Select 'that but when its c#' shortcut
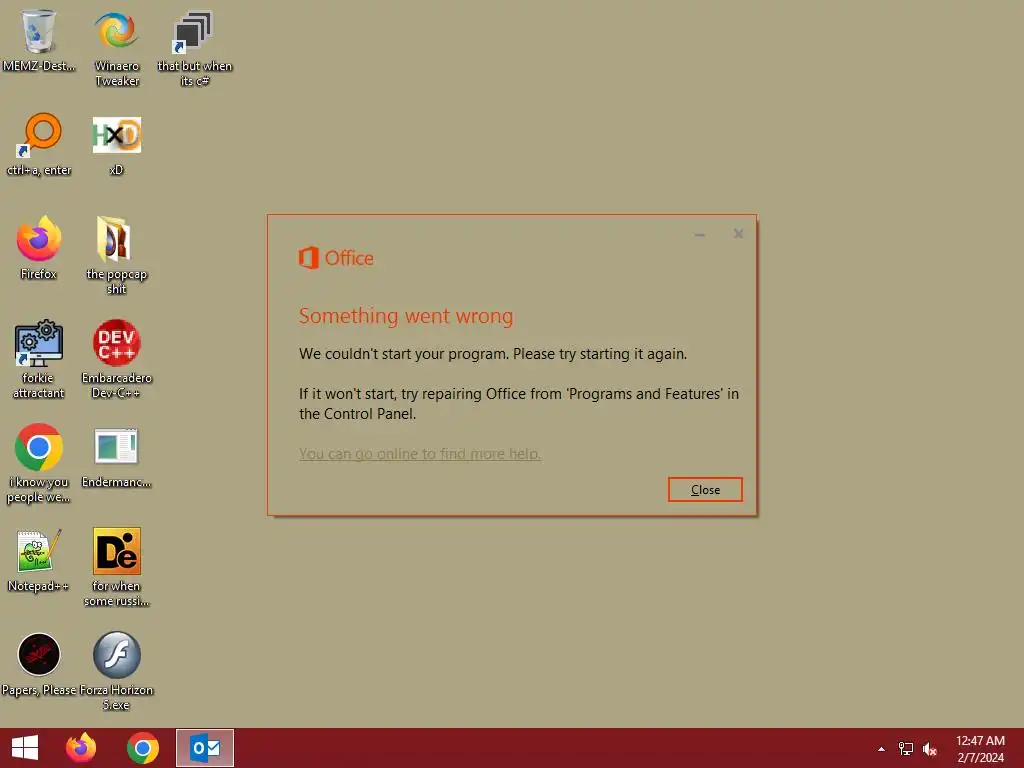Screen dimensions: 1024x768 tap(195, 48)
